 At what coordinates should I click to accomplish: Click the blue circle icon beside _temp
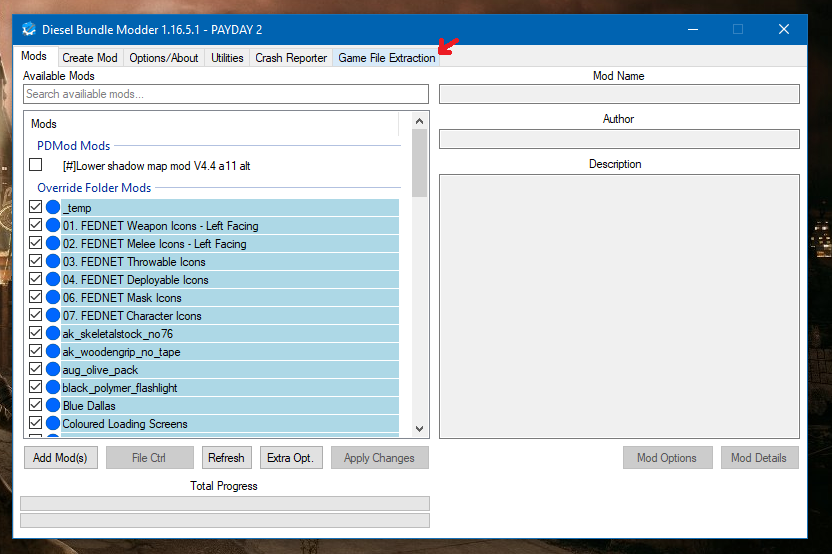[53, 207]
